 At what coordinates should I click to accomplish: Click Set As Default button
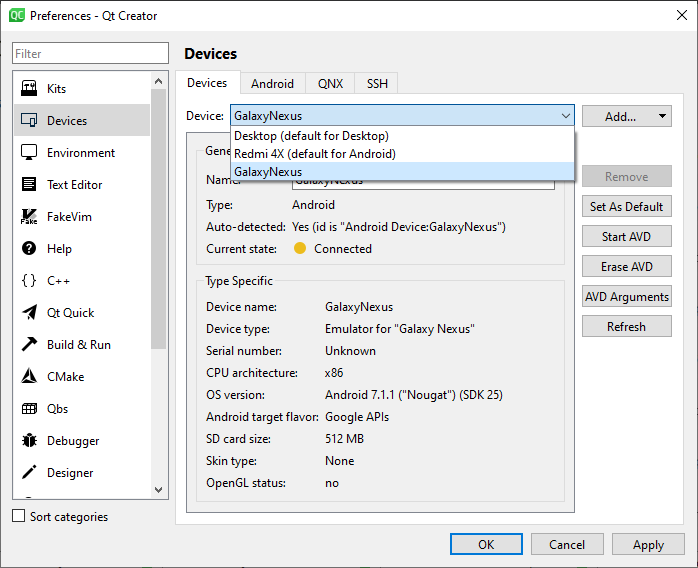(626, 207)
